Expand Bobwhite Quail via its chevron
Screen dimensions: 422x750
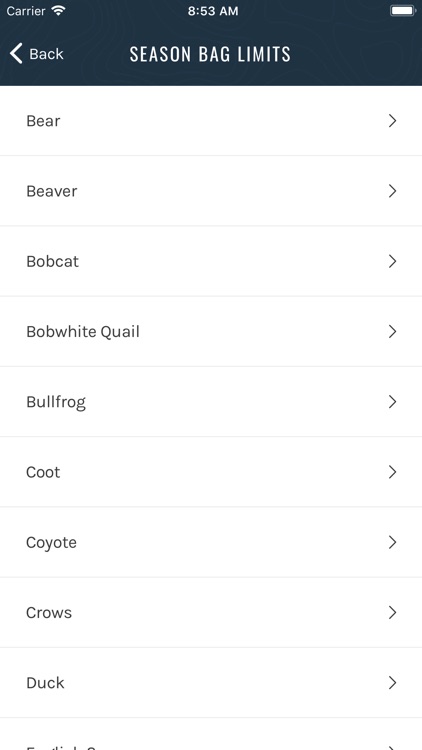point(392,331)
